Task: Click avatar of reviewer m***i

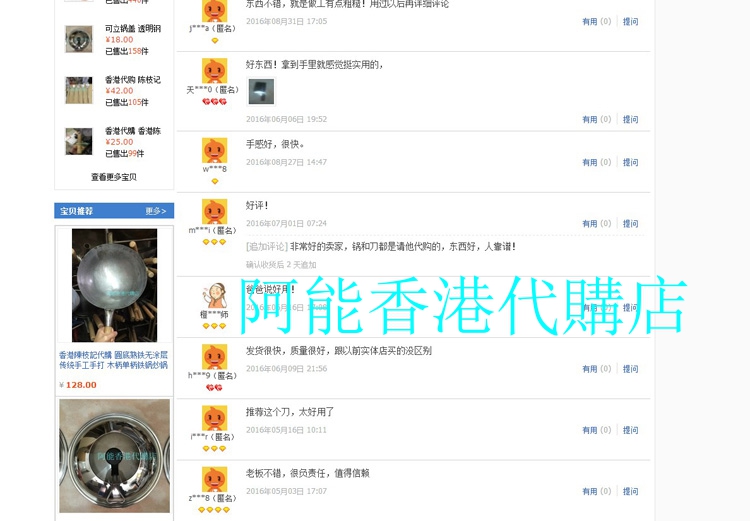Action: click(214, 212)
